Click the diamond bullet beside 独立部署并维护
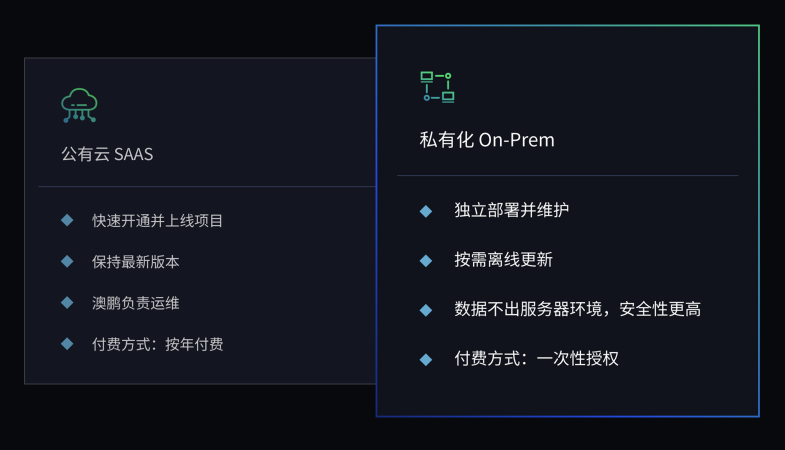The height and width of the screenshot is (450, 785). click(x=426, y=211)
